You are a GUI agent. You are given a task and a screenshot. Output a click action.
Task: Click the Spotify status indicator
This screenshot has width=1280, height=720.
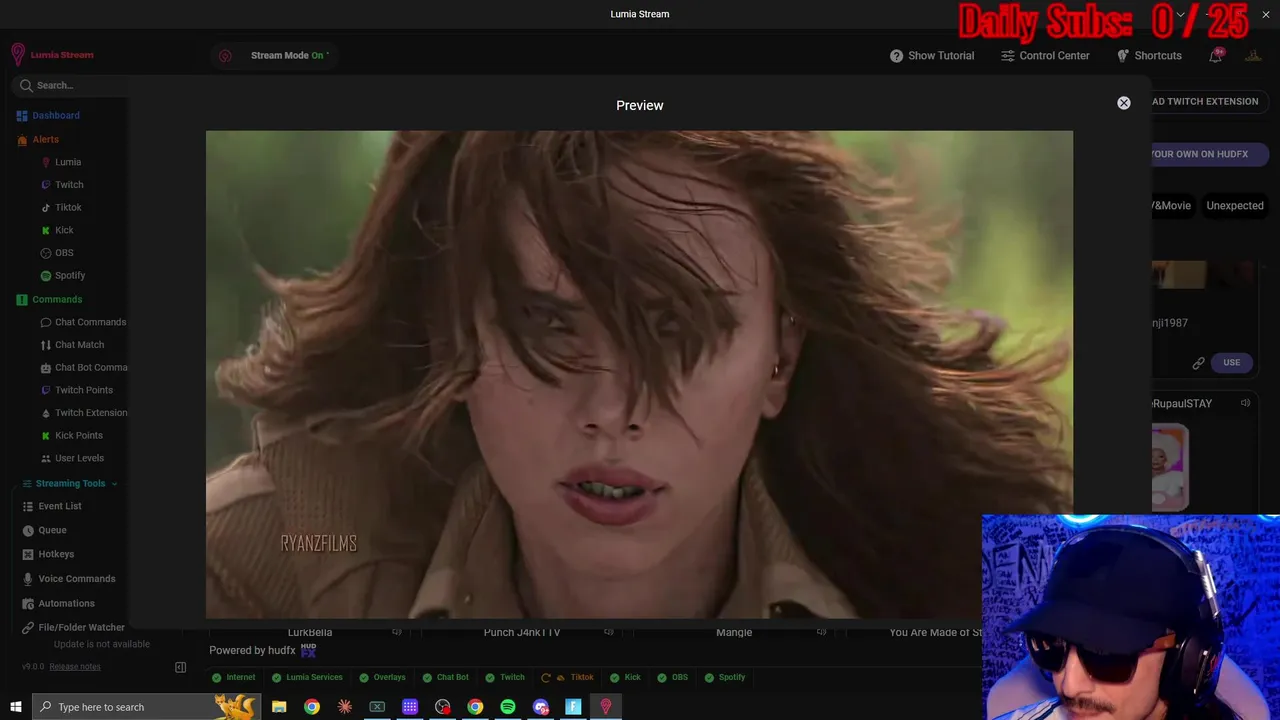pos(725,677)
